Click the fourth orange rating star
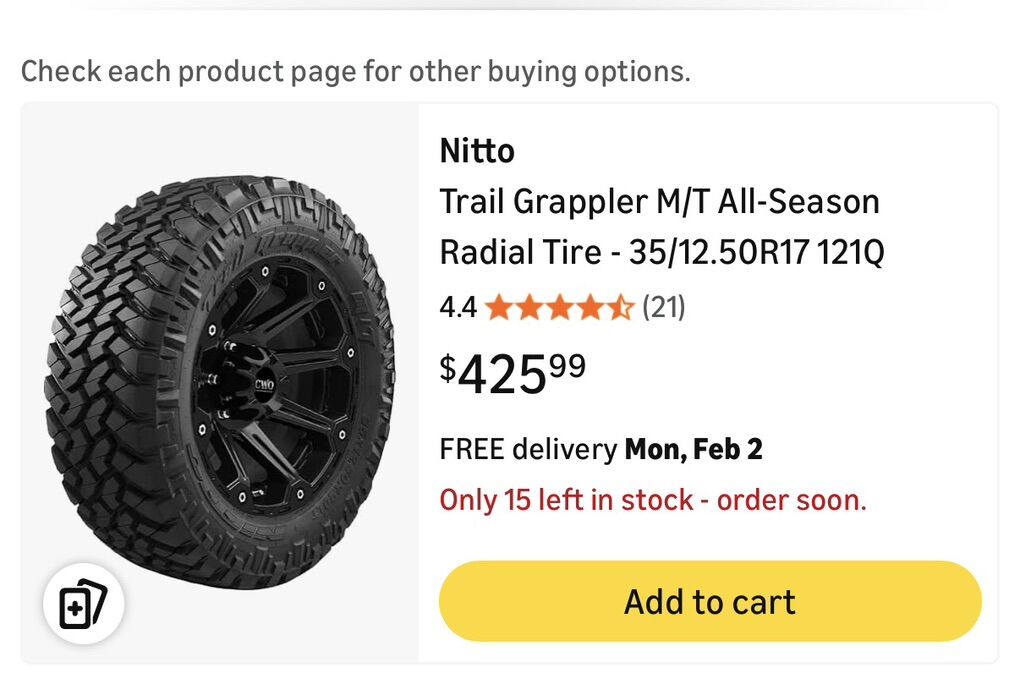Image resolution: width=1020 pixels, height=684 pixels. coord(590,308)
